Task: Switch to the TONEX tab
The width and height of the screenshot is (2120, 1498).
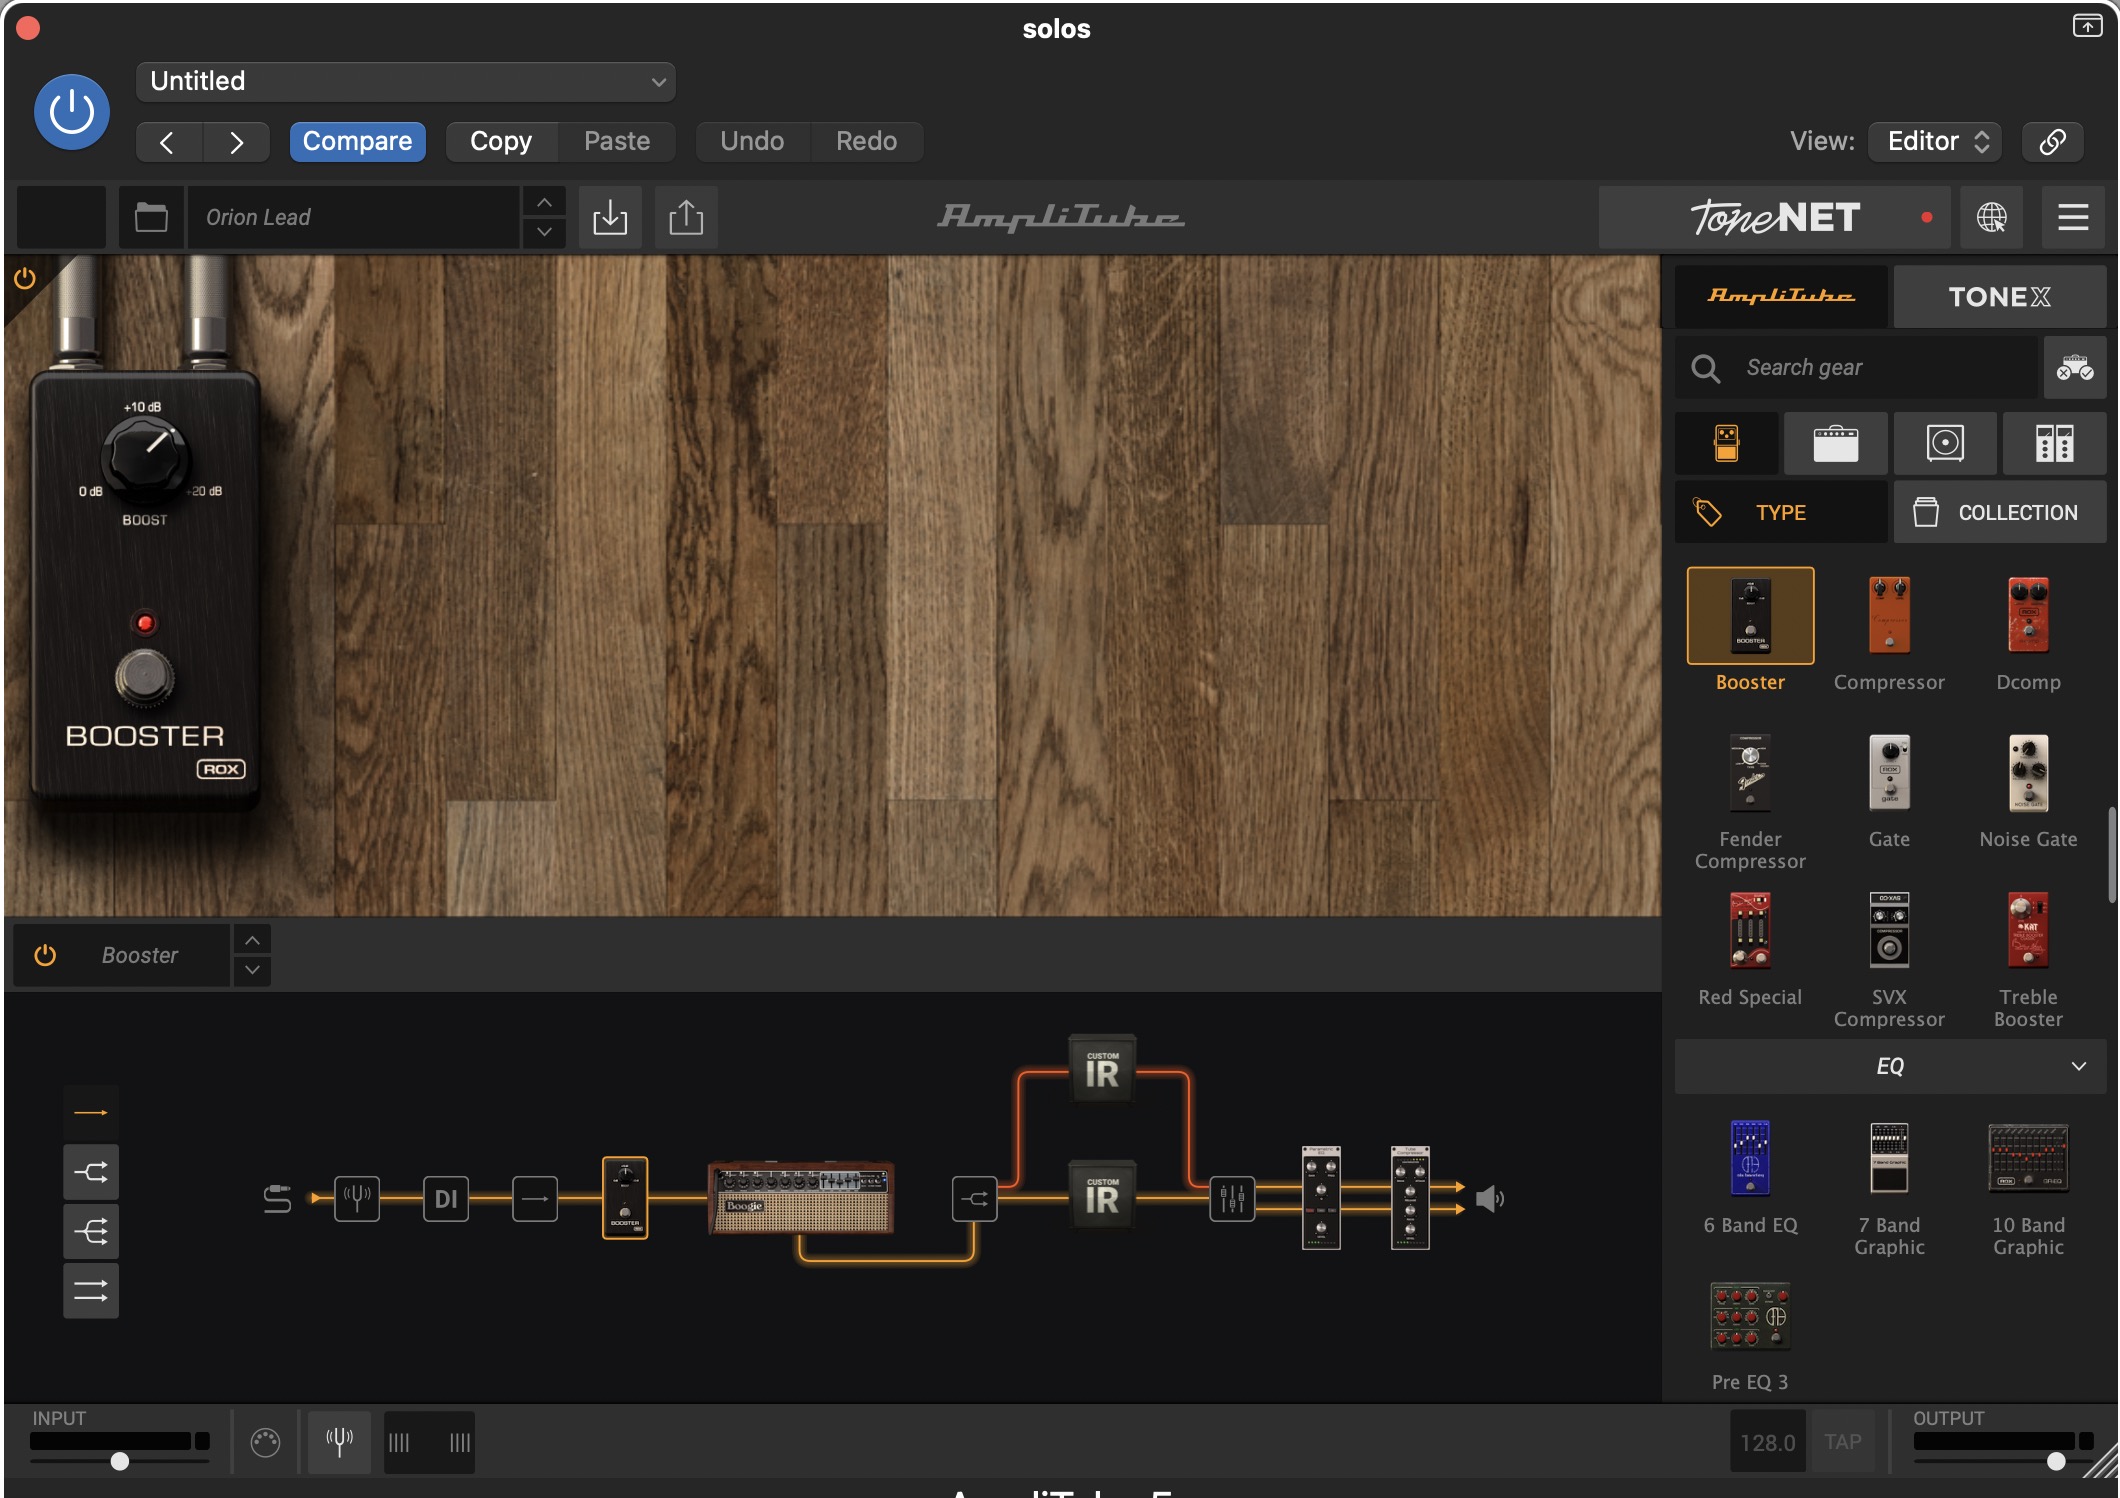Action: (1999, 297)
